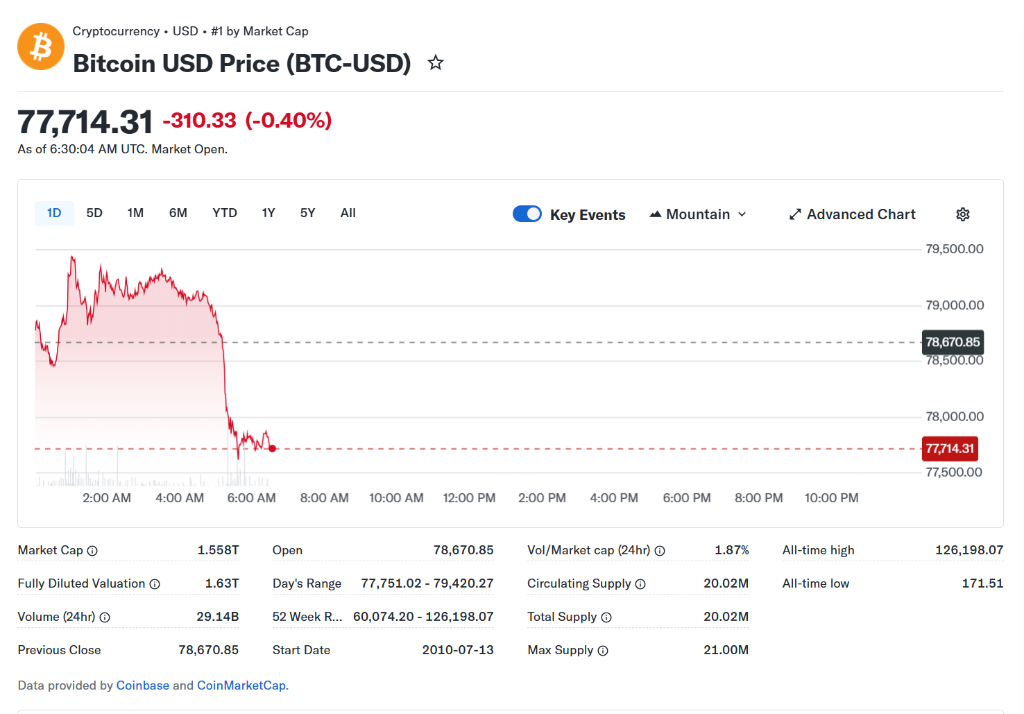Click info icon beside Vol/Market cap (24hr)
The height and width of the screenshot is (714, 1024).
click(x=660, y=551)
